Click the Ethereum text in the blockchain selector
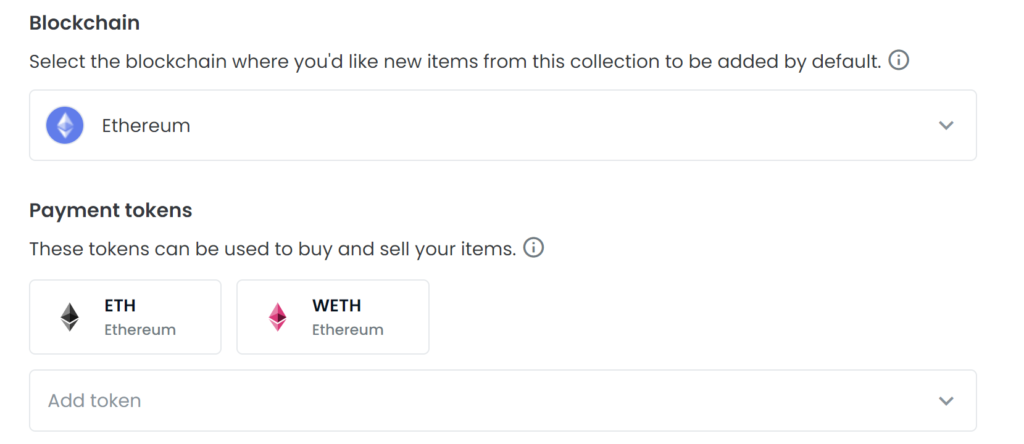1024x444 pixels. tap(146, 125)
